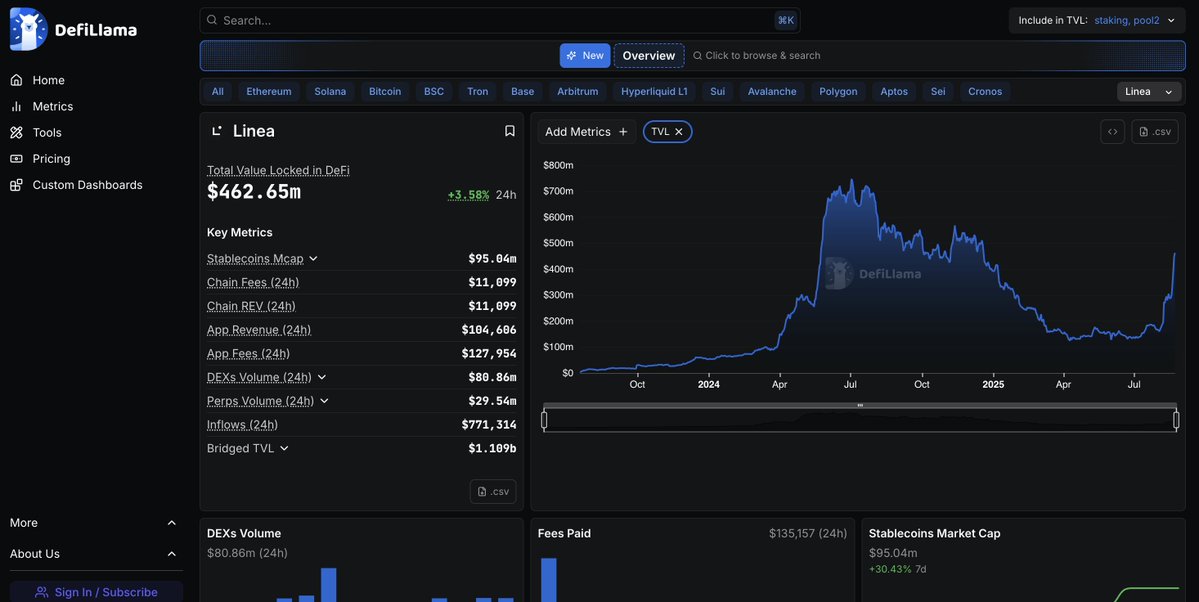Click Total Value Locked in DeFi label
Image resolution: width=1199 pixels, height=602 pixels.
click(x=278, y=170)
